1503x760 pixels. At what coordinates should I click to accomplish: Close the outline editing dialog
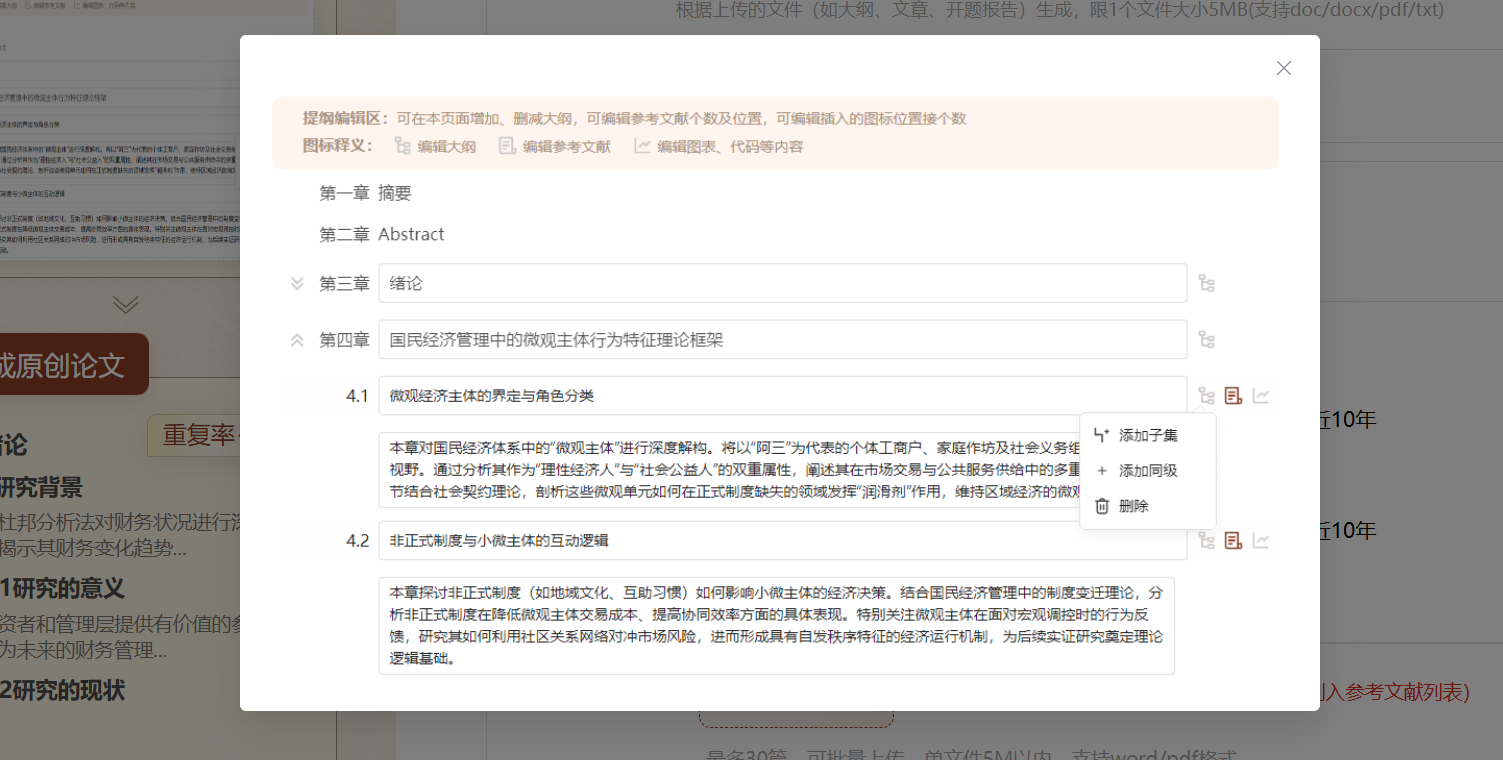pyautogui.click(x=1284, y=68)
